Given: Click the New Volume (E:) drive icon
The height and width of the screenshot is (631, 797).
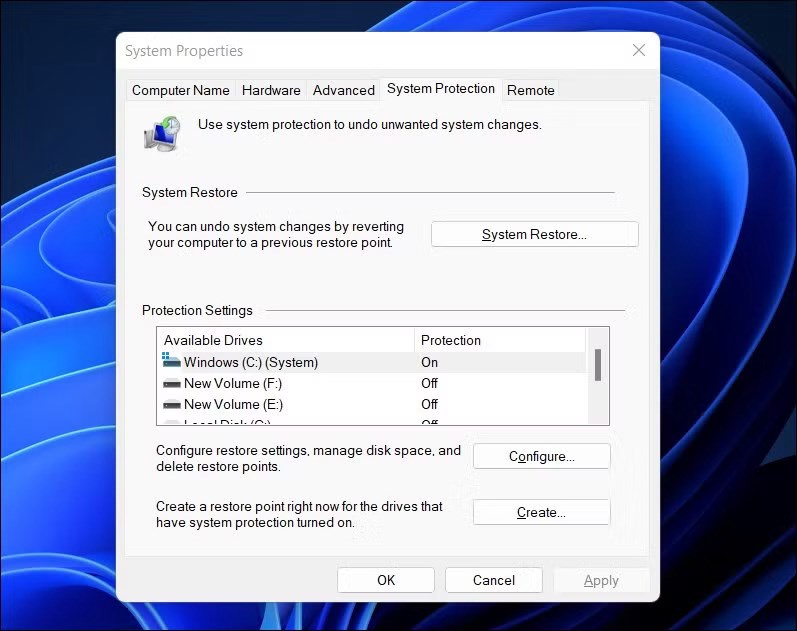Looking at the screenshot, I should pos(172,405).
